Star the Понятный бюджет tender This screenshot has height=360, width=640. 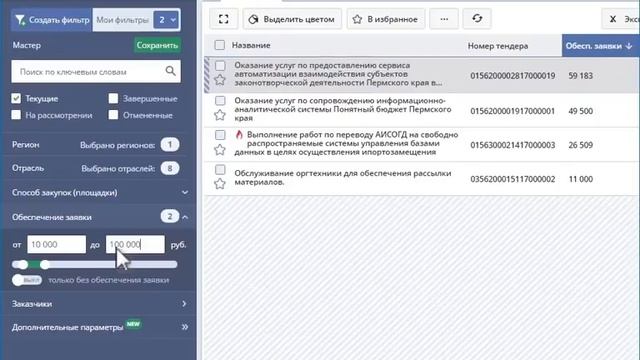[220, 115]
